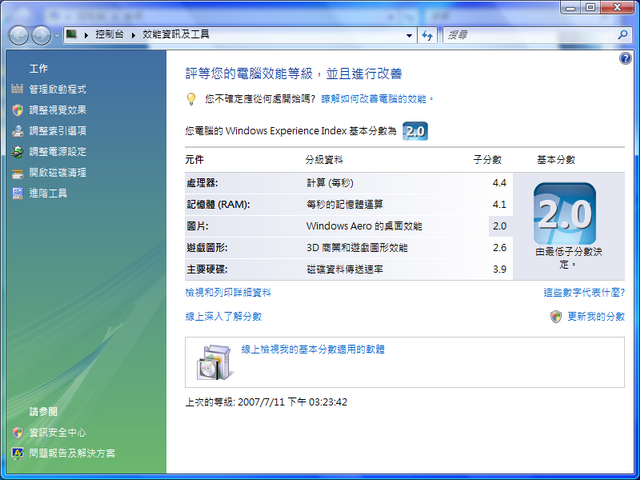Viewport: 640px width, 480px height.
Task: Click '3D 商業和遊戲圖形效能' description text
Action: point(357,248)
